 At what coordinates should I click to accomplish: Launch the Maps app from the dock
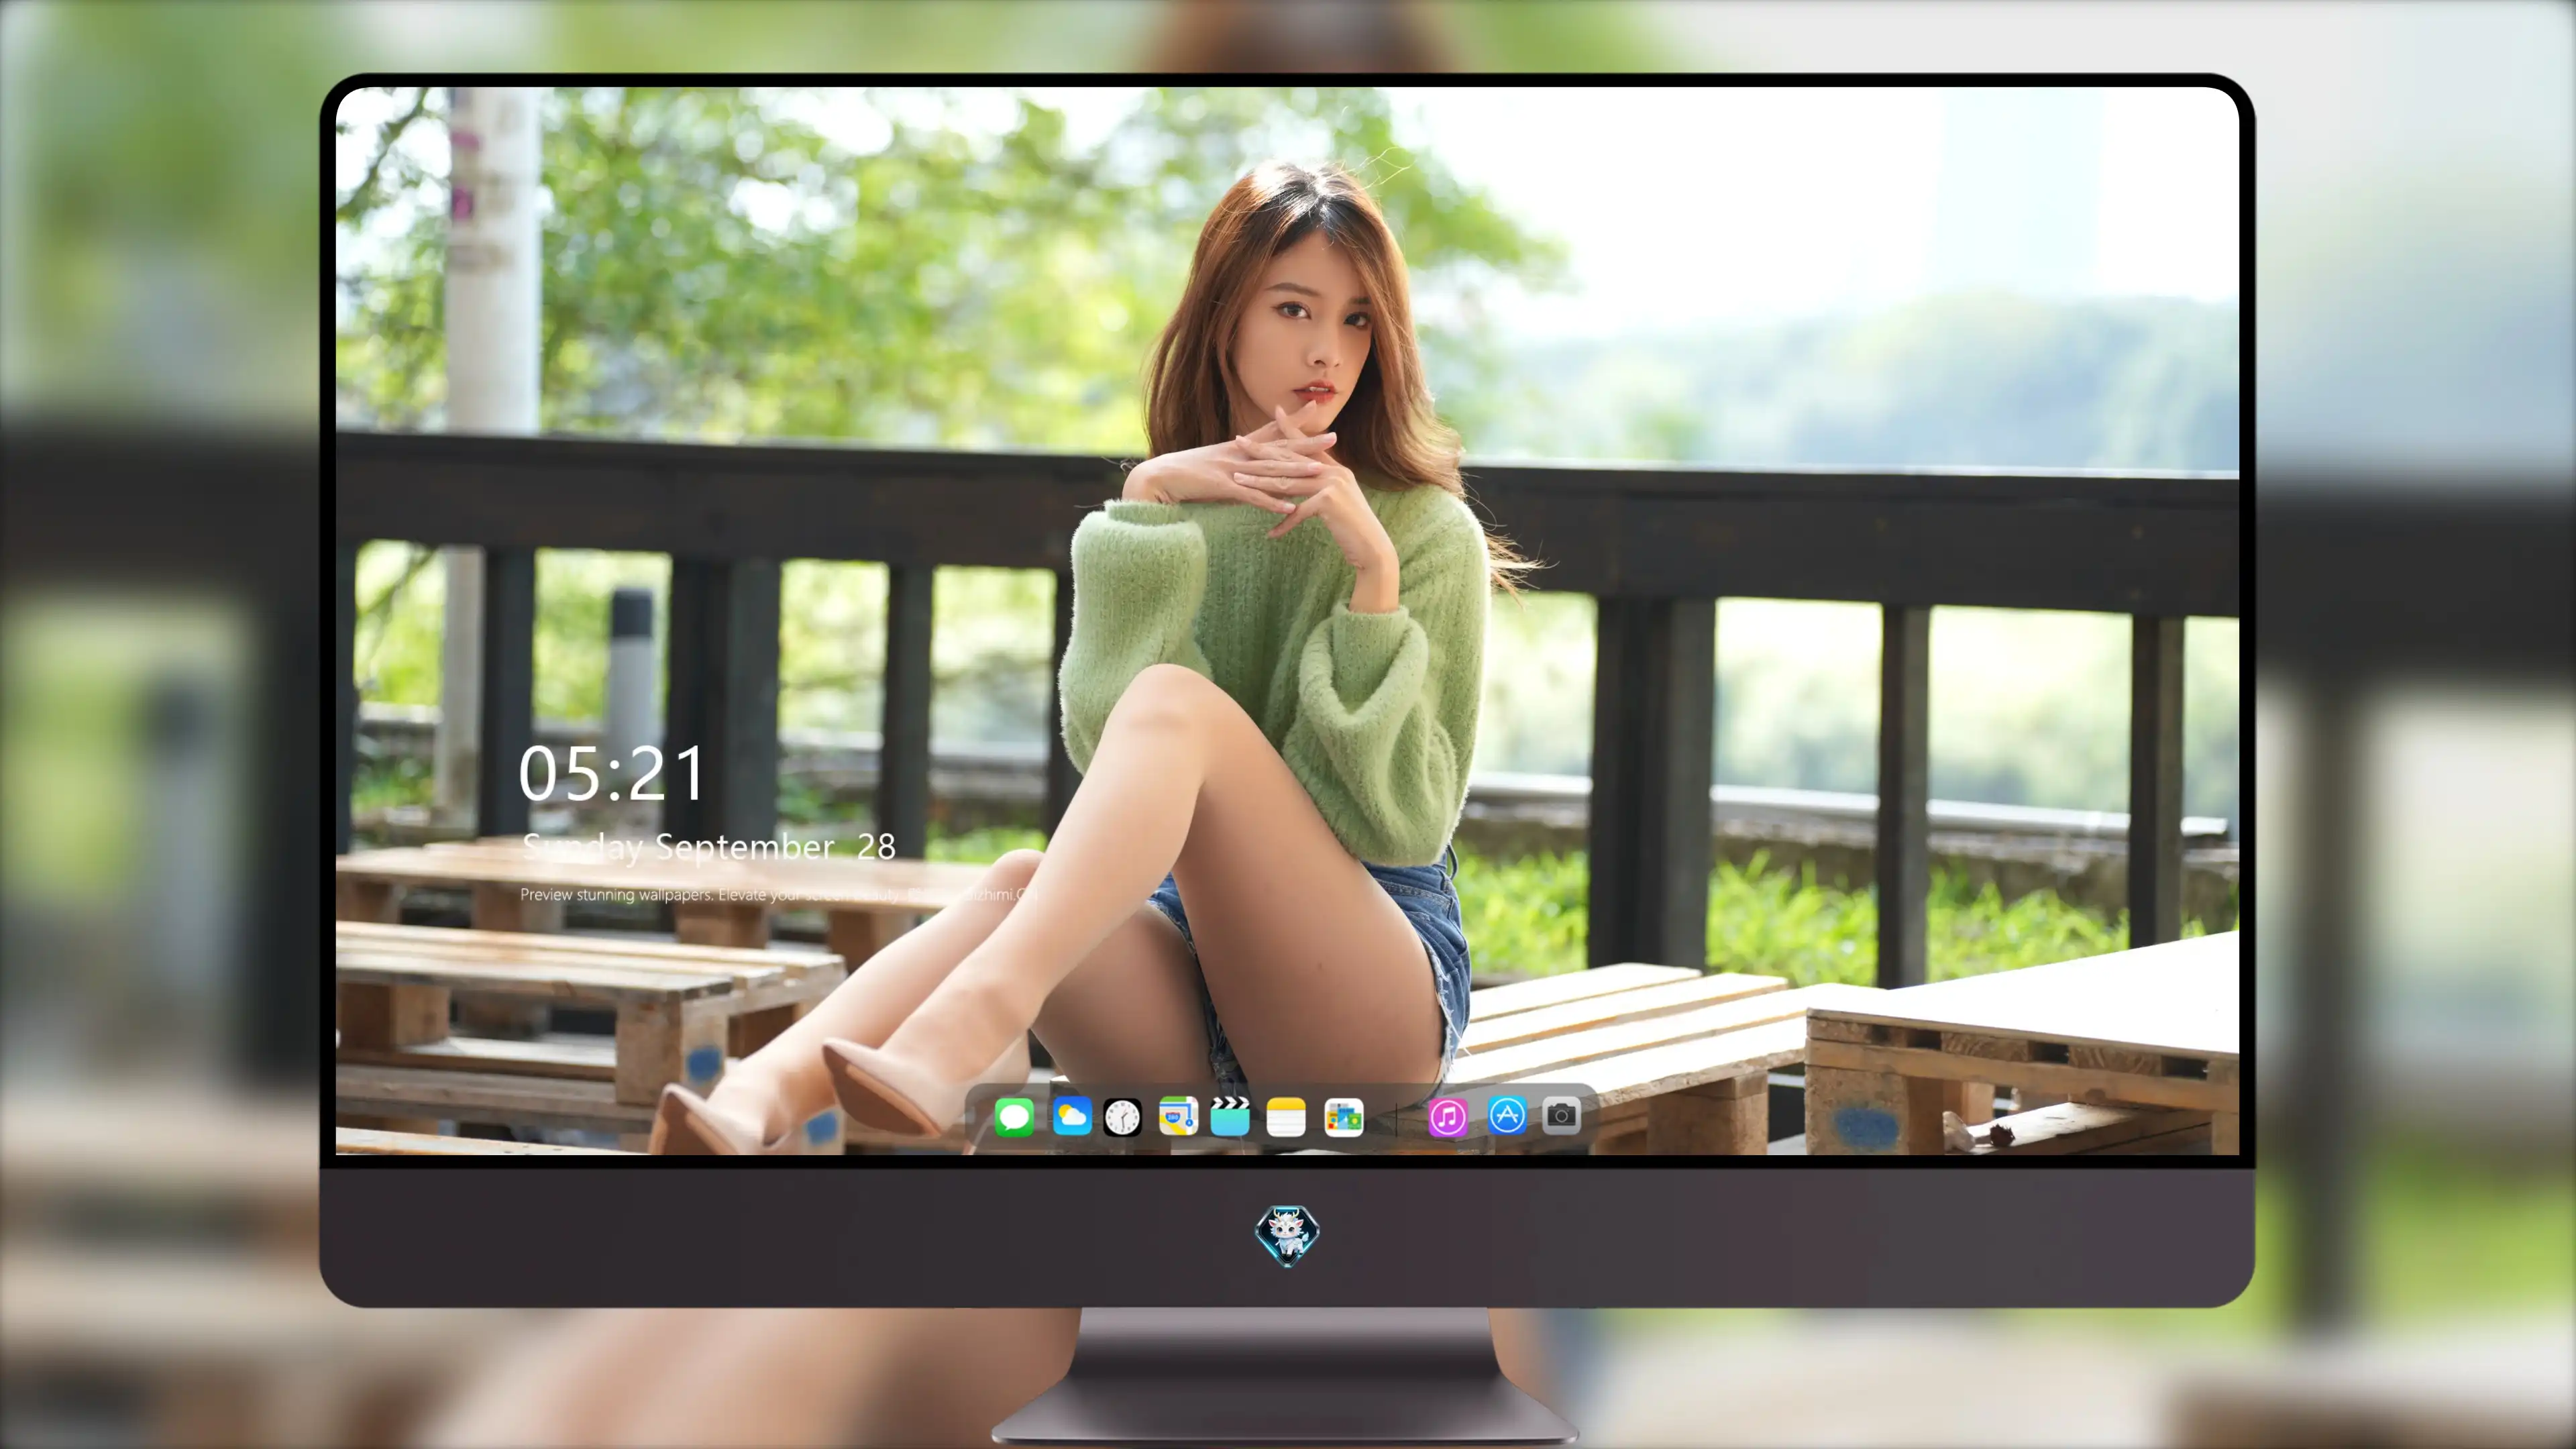1178,1116
